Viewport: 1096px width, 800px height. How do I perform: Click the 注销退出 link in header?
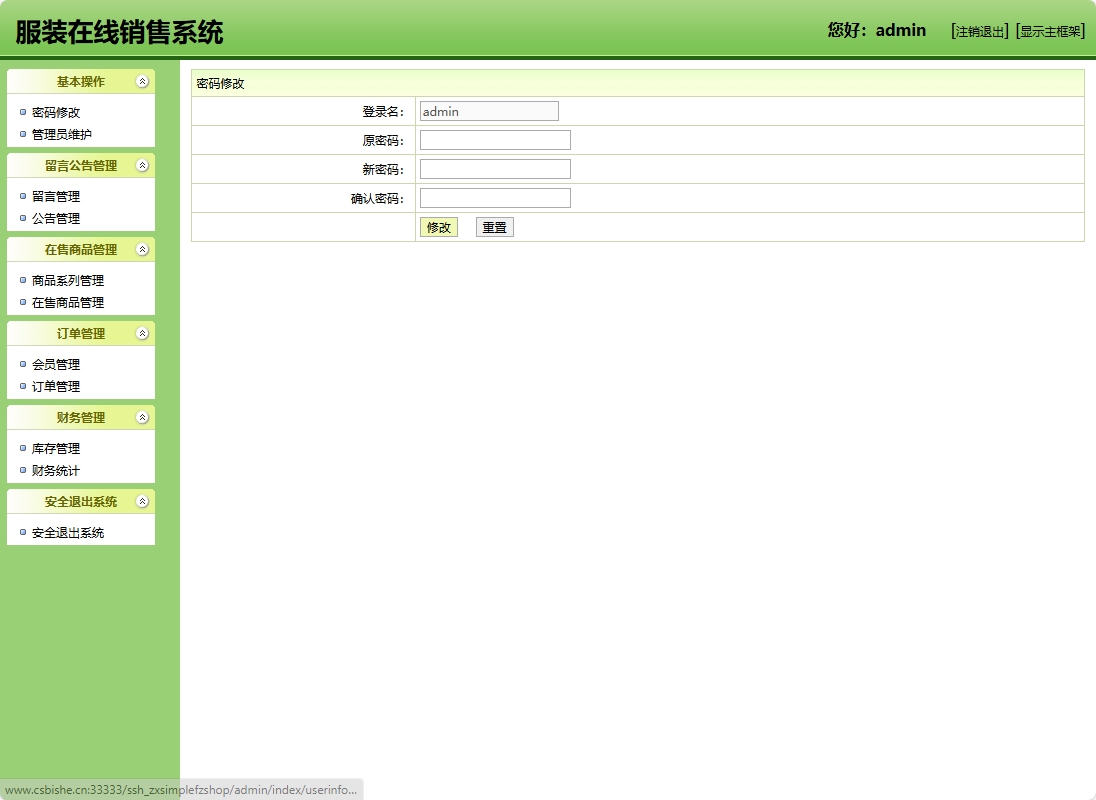click(x=979, y=31)
